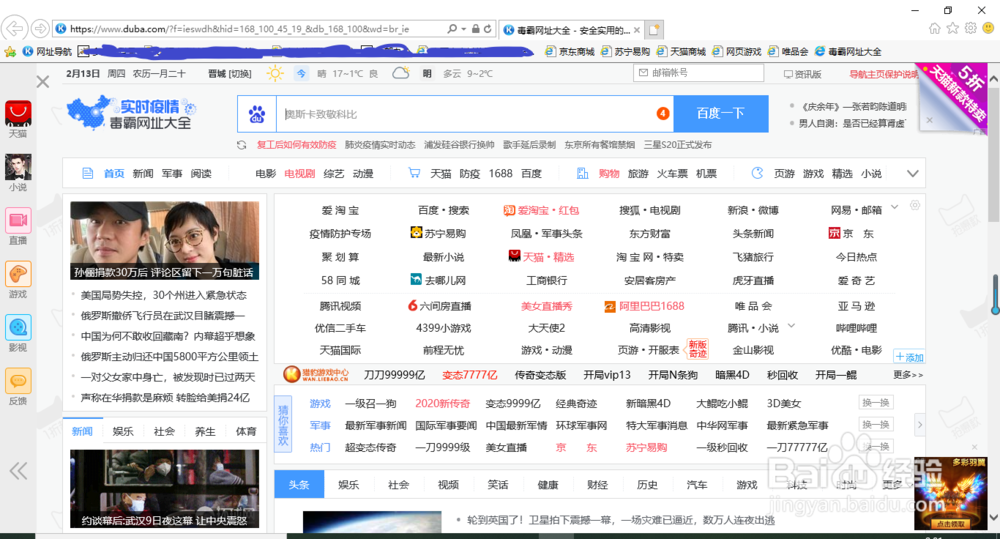Select the 新闻 tab in the left news panel
1000x539 pixels.
82,431
